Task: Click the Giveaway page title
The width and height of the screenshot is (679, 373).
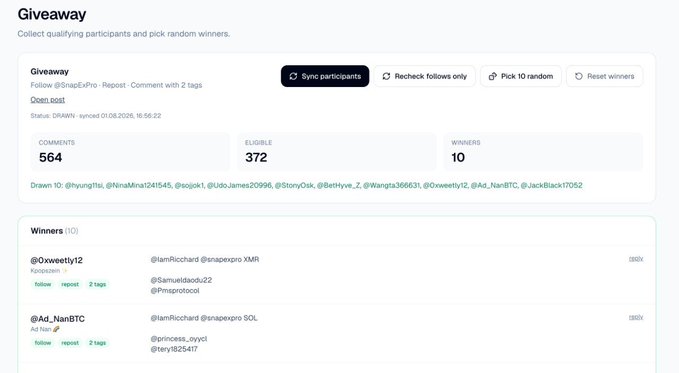Action: point(52,14)
